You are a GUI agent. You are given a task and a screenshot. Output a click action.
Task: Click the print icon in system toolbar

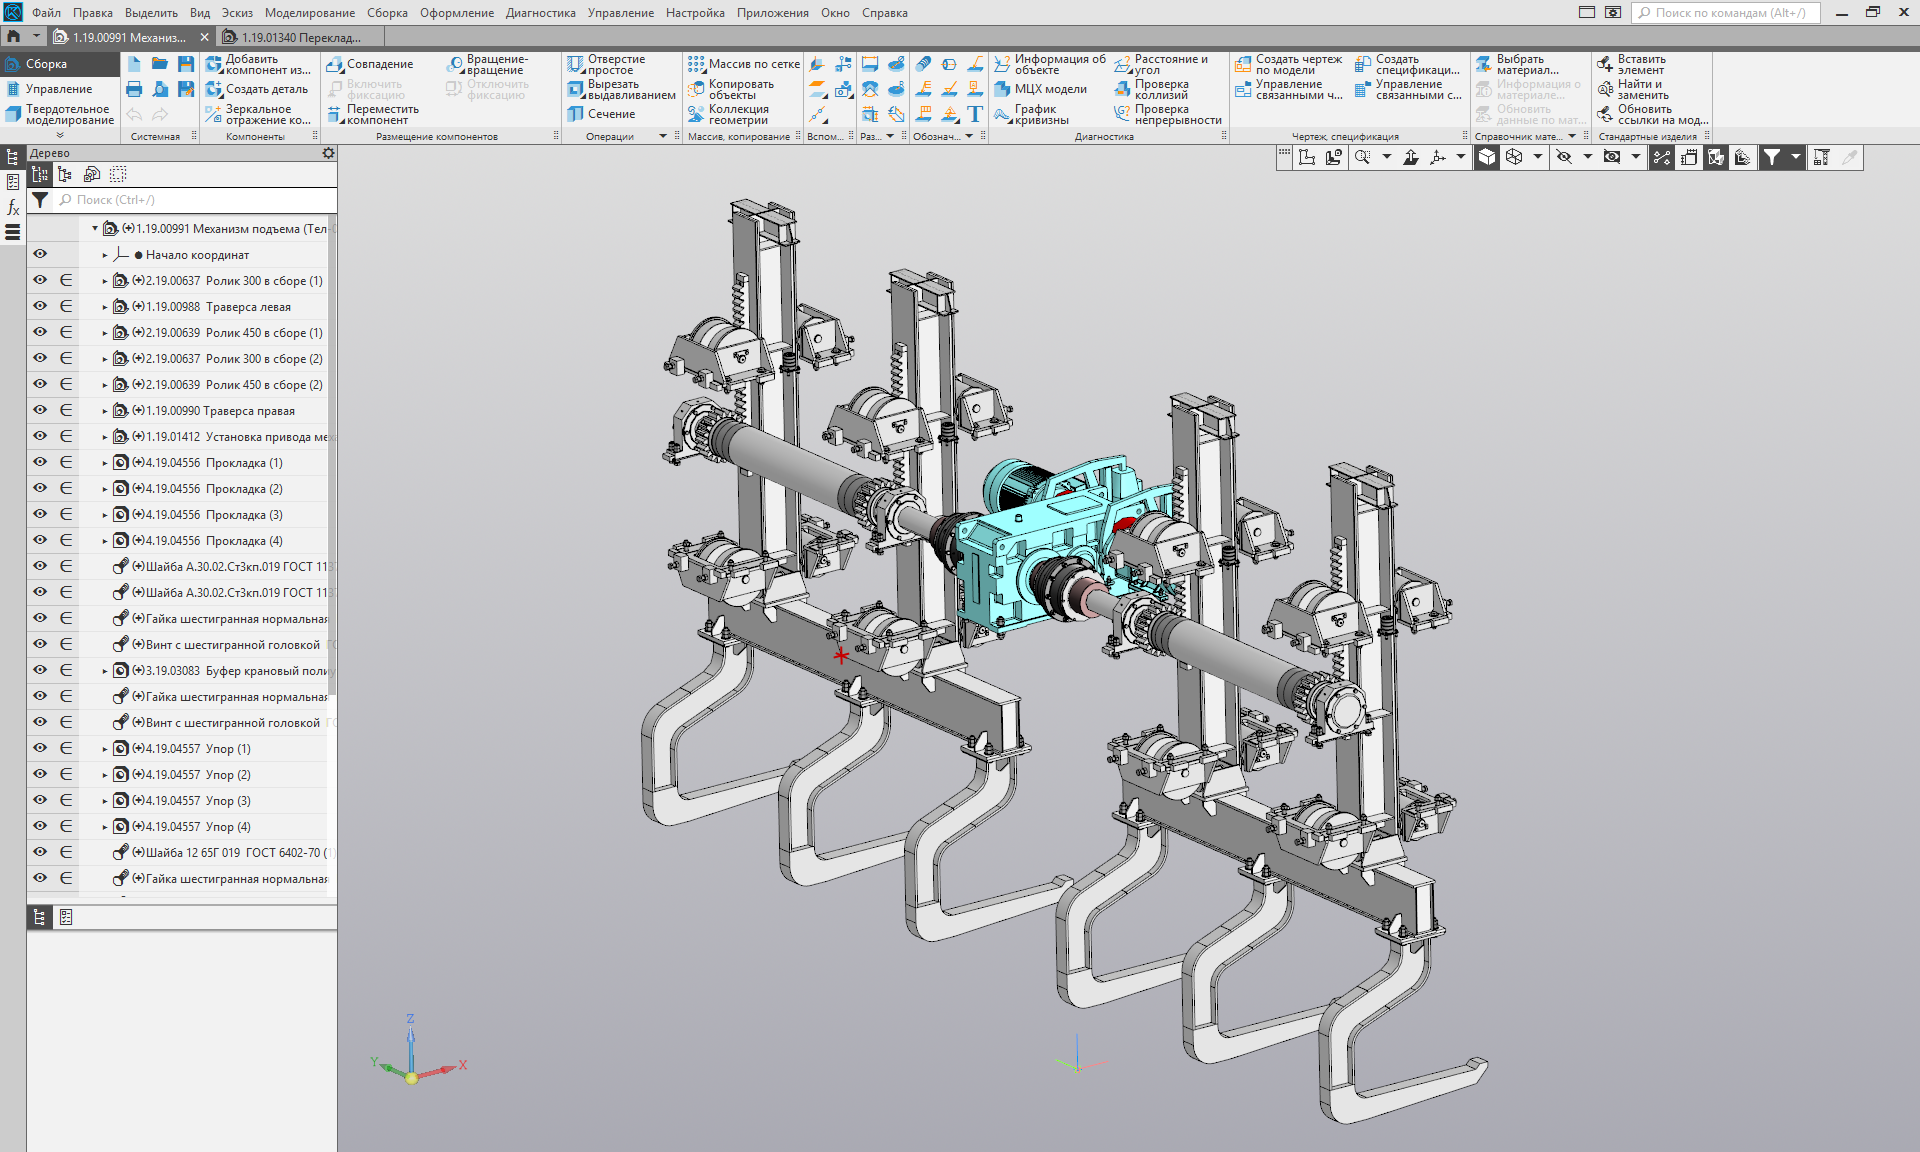[x=134, y=89]
